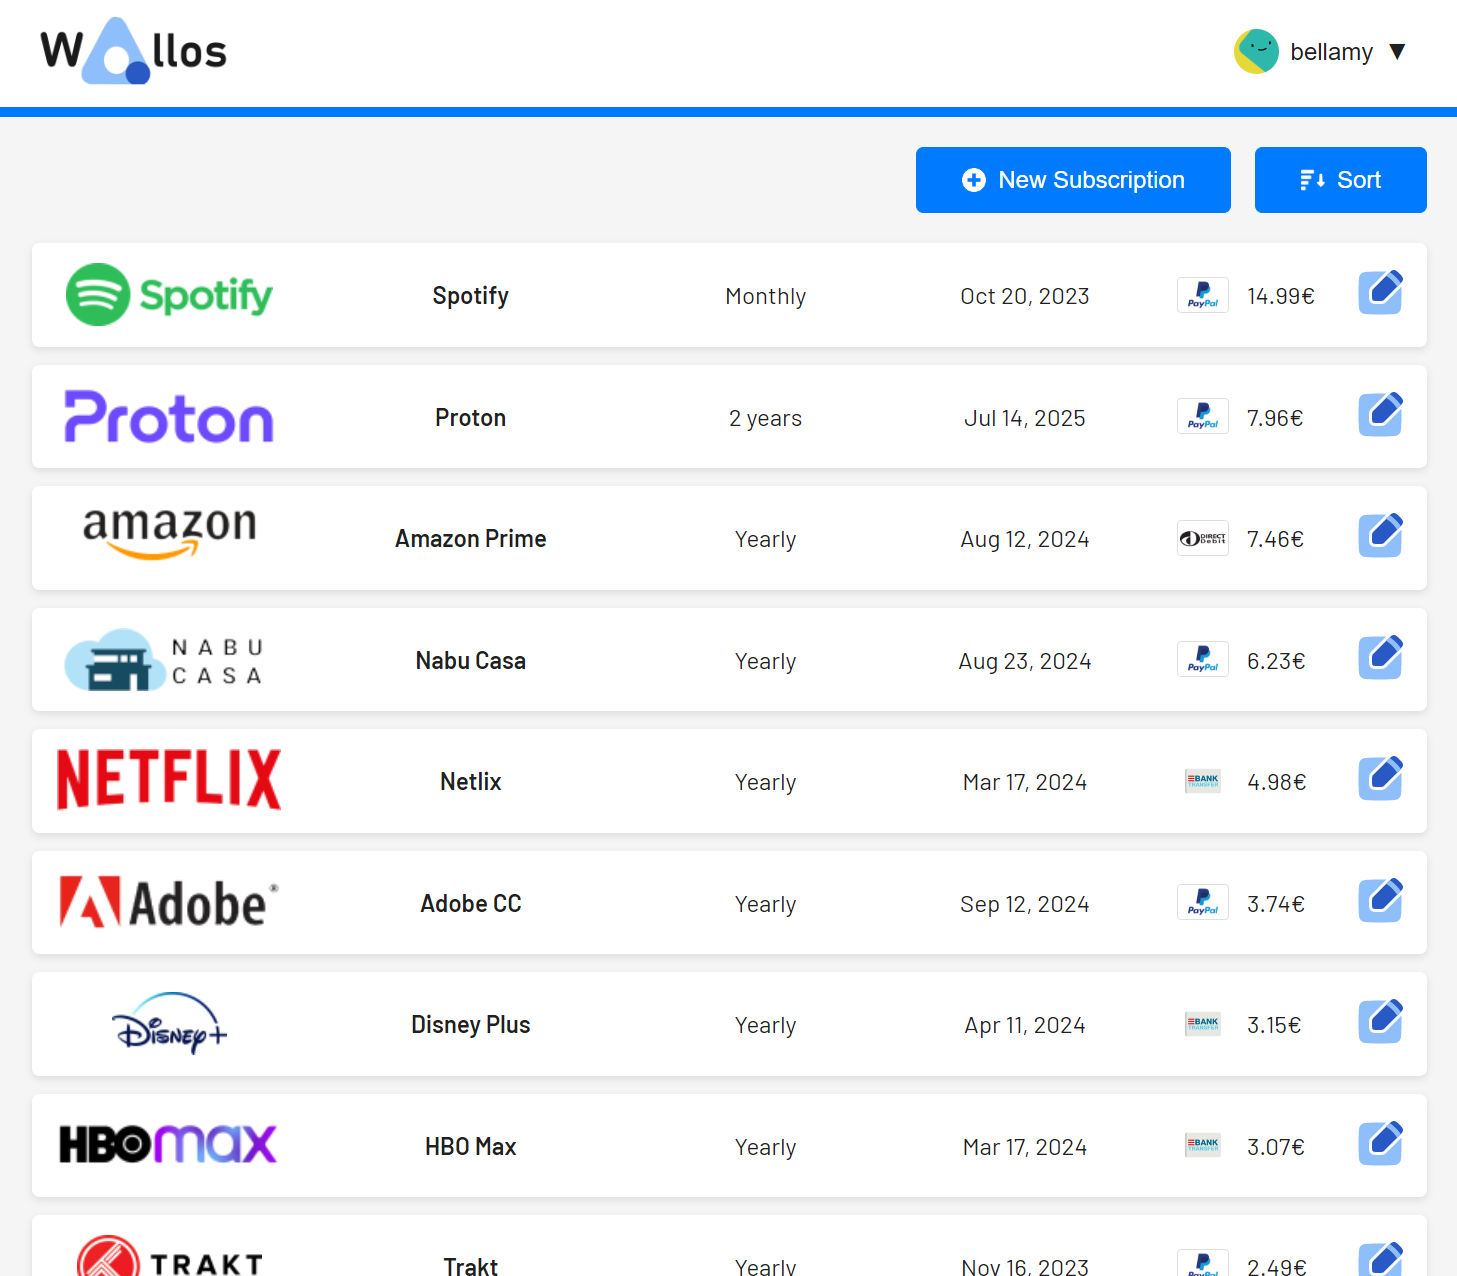Edit the Spotify subscription
The image size is (1457, 1276).
click(x=1380, y=291)
